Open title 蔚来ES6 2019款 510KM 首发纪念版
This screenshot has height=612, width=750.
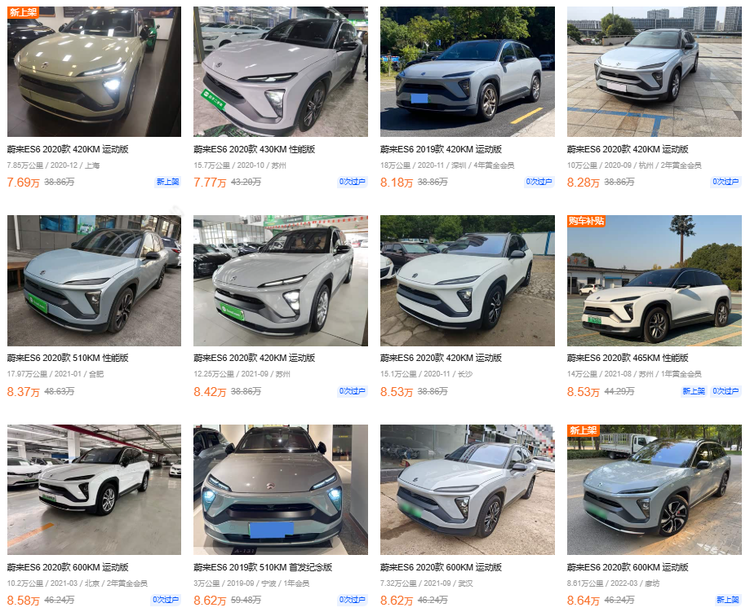[263, 567]
